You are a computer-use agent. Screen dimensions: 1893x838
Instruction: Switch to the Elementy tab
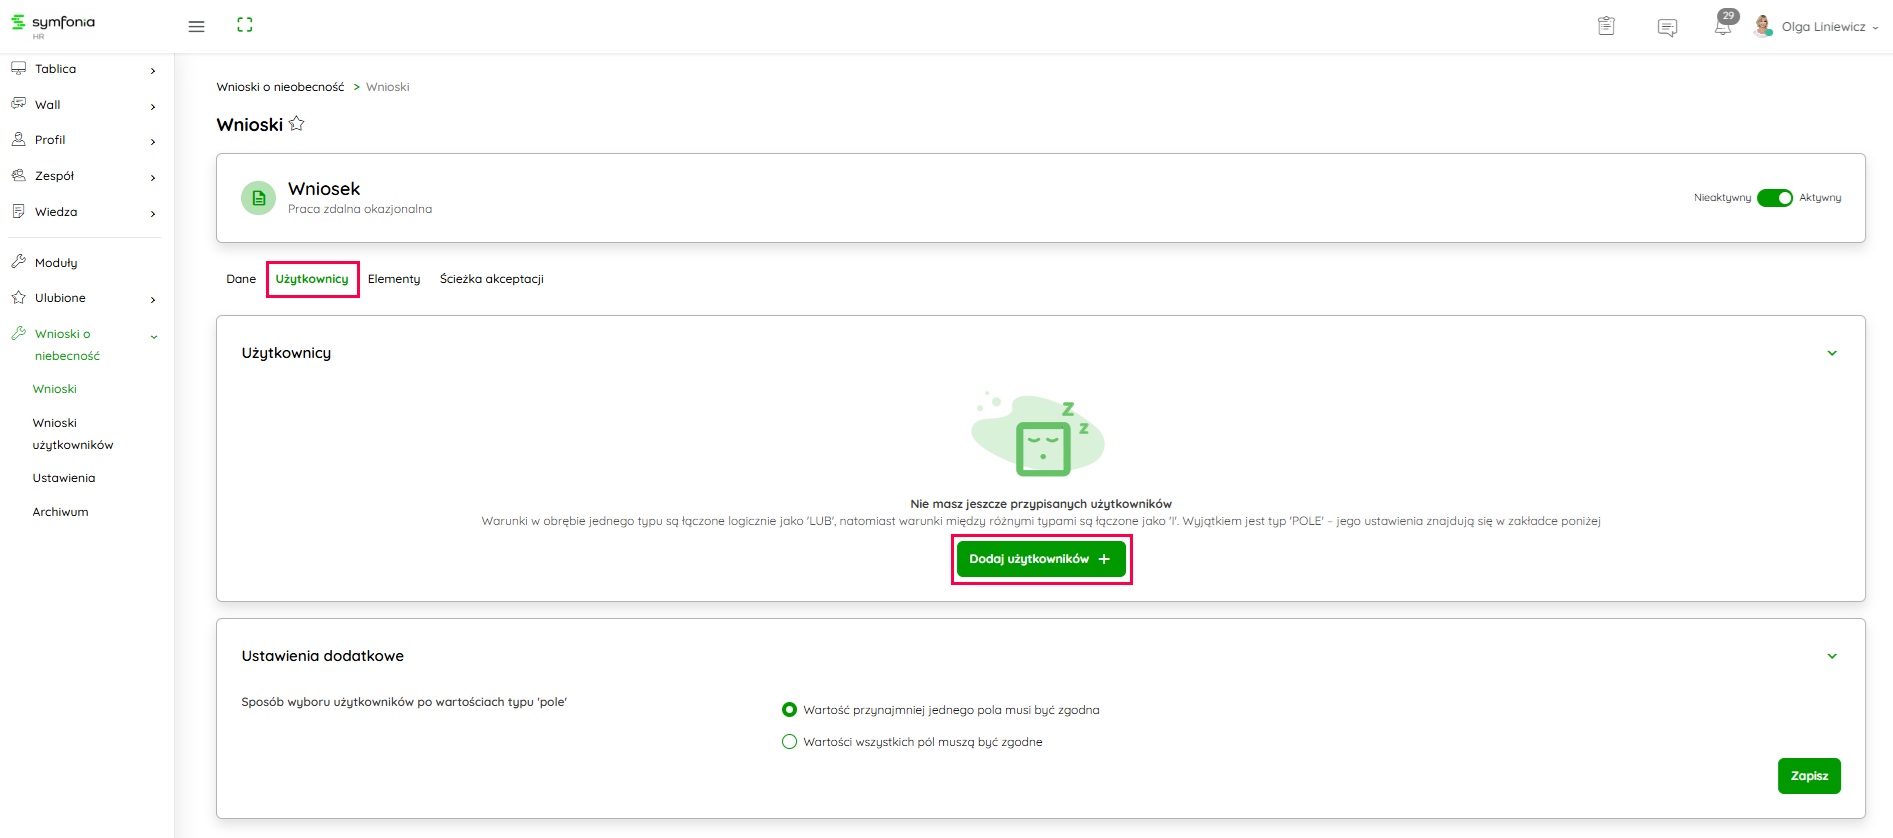pyautogui.click(x=394, y=279)
